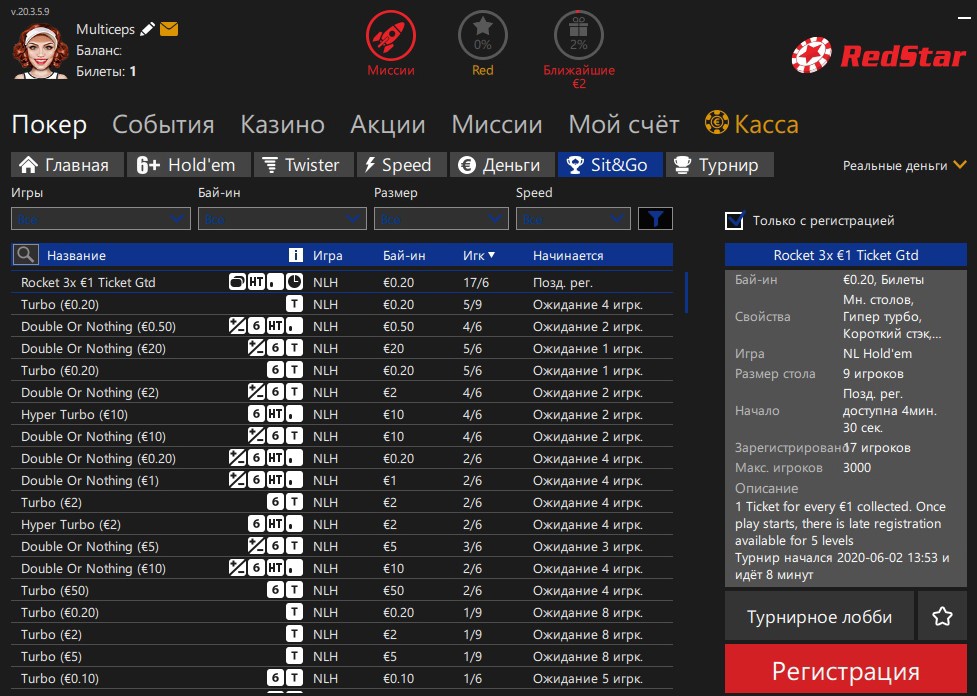Open the rocket Missions icon
The image size is (977, 696).
390,37
